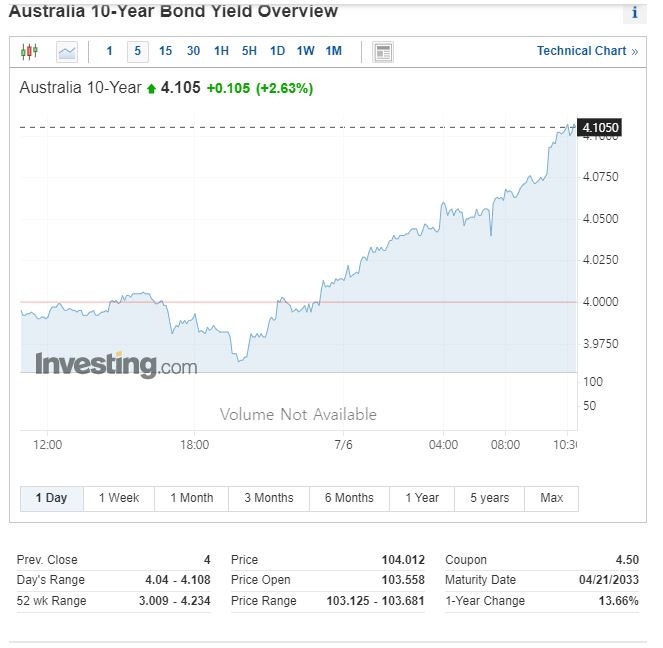Select the 5H interval
Viewport: 663px width, 648px height.
(x=249, y=51)
